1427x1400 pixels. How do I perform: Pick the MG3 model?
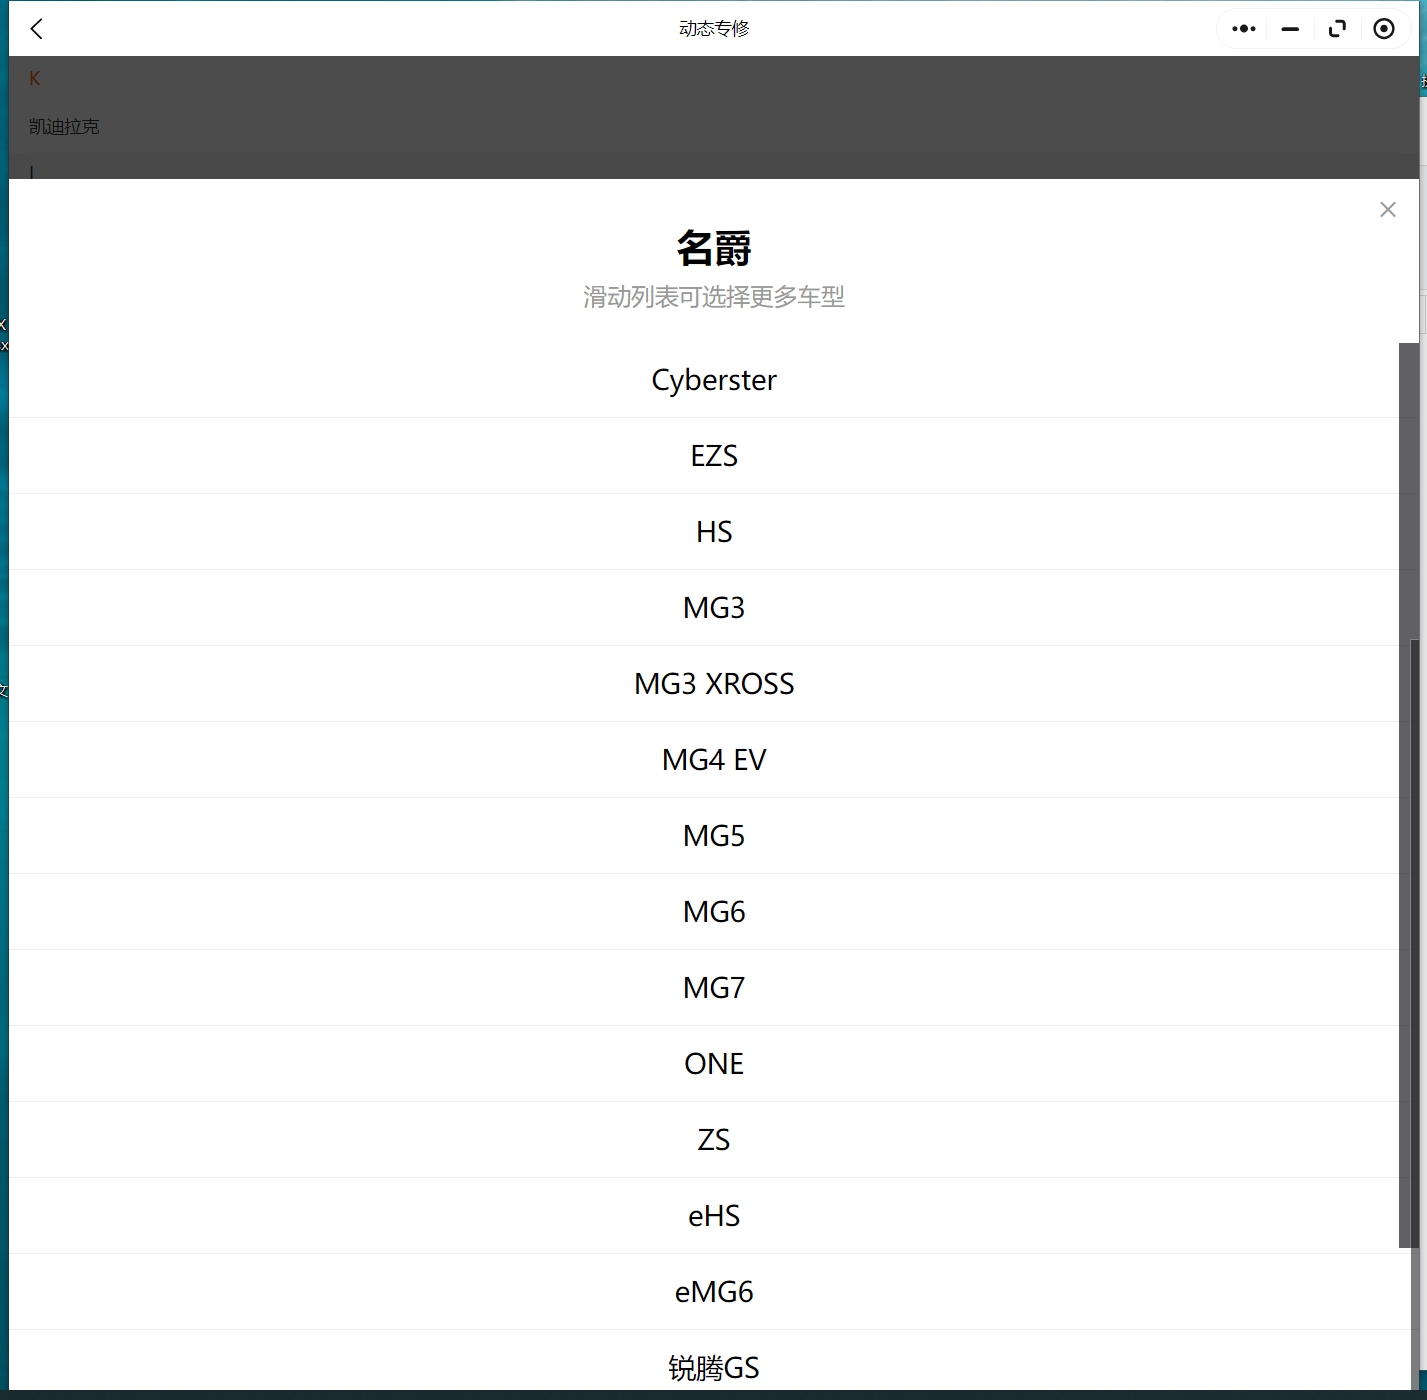pyautogui.click(x=713, y=608)
